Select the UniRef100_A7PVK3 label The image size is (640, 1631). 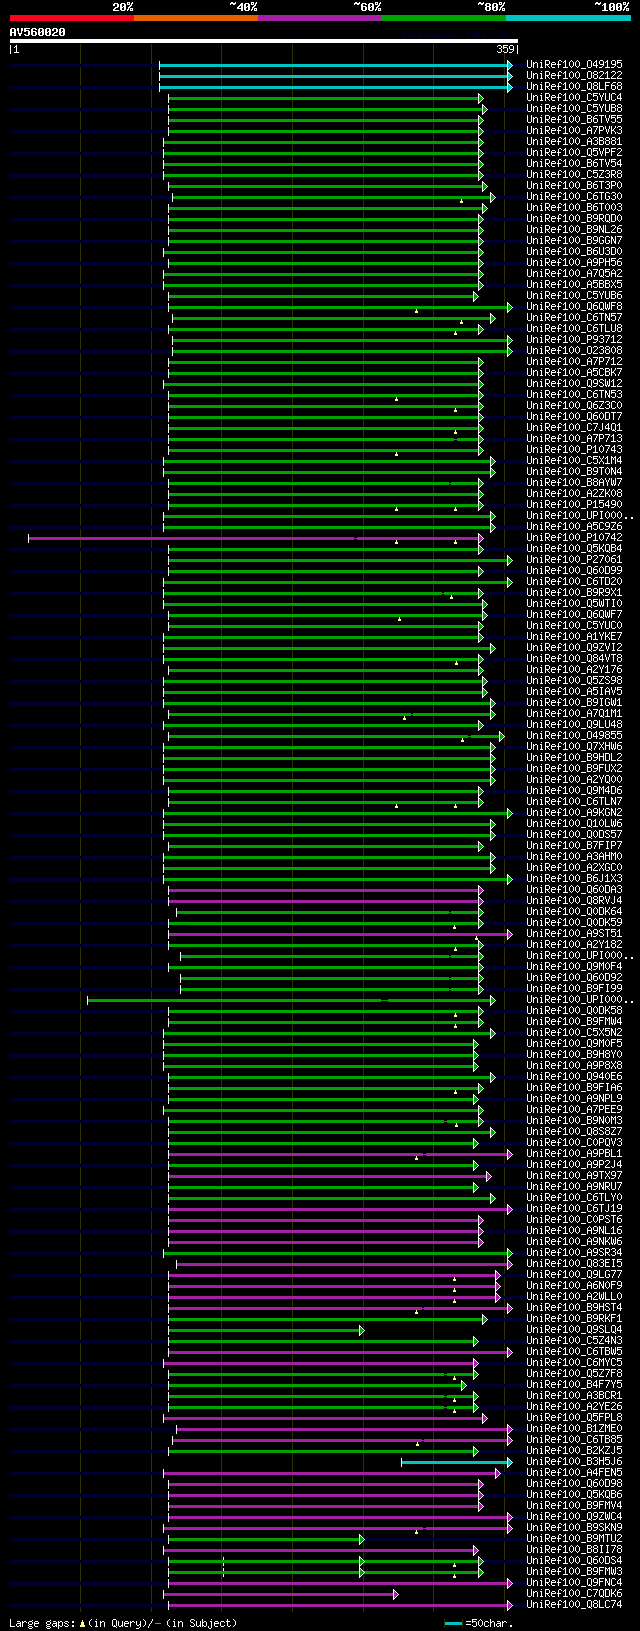574,130
